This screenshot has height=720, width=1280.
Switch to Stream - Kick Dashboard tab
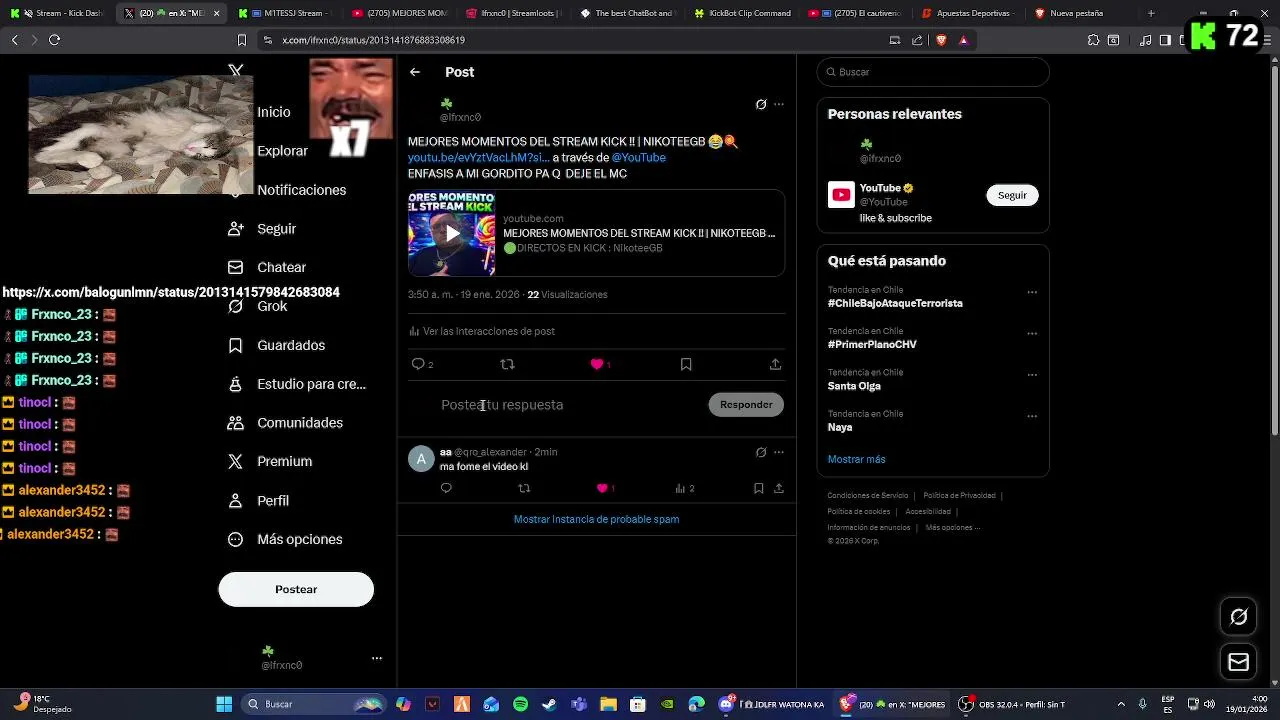coord(60,13)
